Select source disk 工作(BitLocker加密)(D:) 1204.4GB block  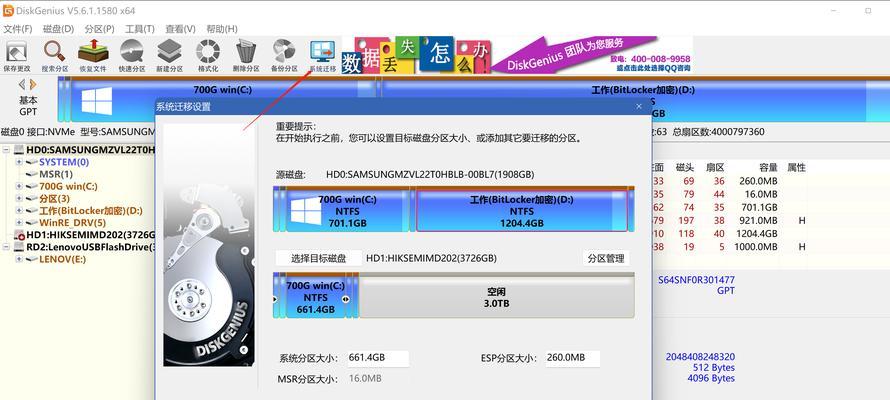[x=522, y=210]
